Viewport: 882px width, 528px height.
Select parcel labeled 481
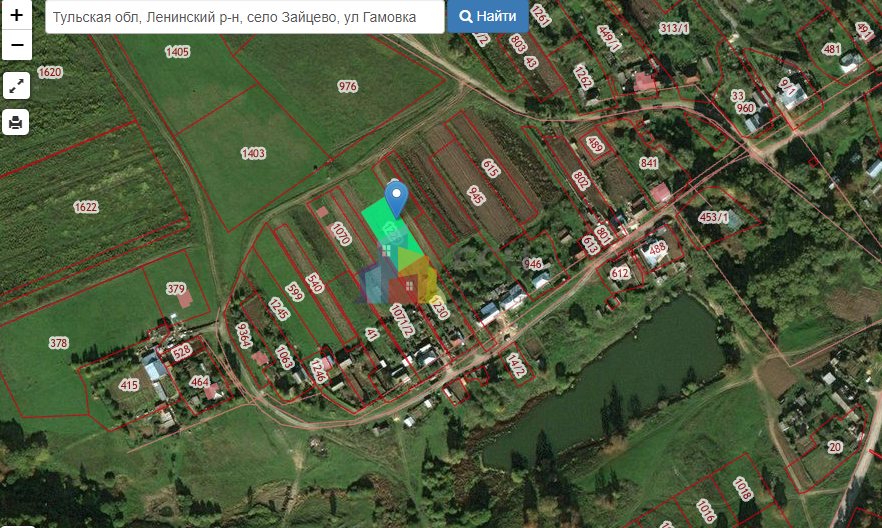[x=831, y=49]
